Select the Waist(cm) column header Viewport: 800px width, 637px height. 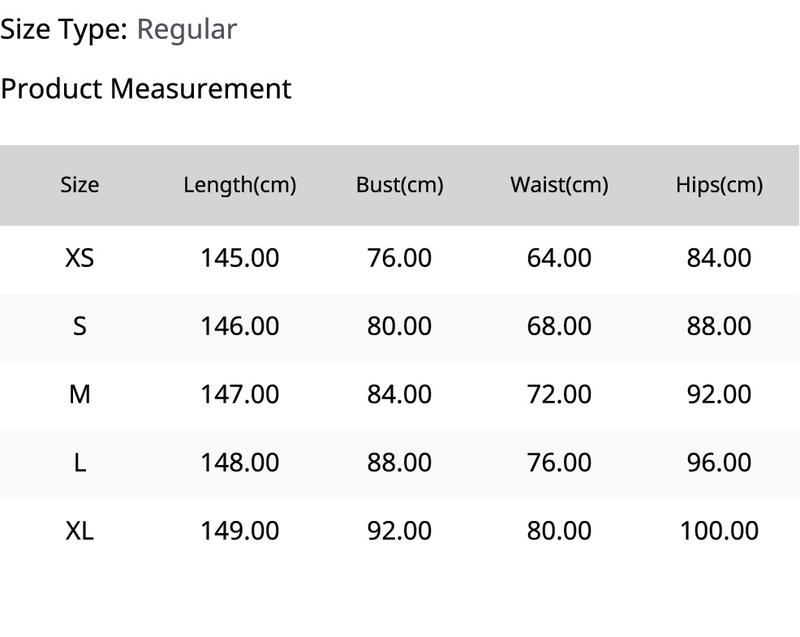coord(559,185)
